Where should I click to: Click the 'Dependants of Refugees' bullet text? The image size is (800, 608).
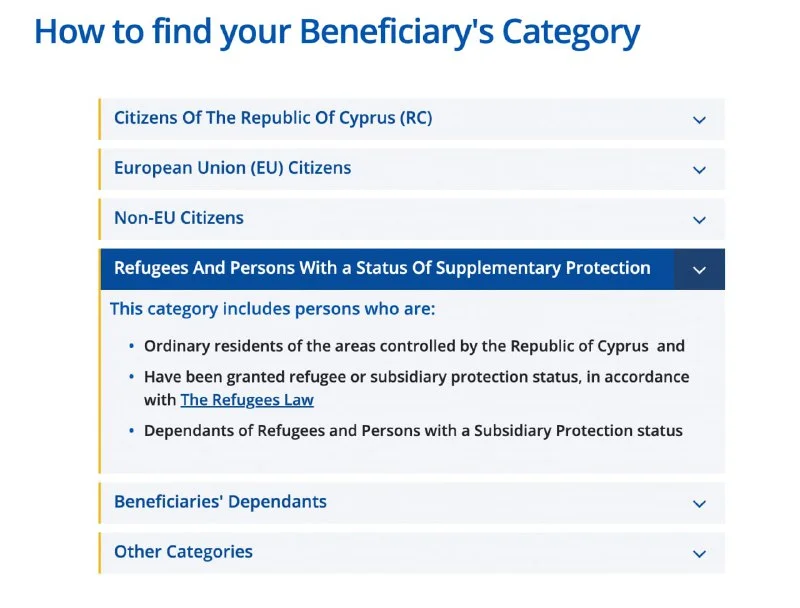point(413,431)
